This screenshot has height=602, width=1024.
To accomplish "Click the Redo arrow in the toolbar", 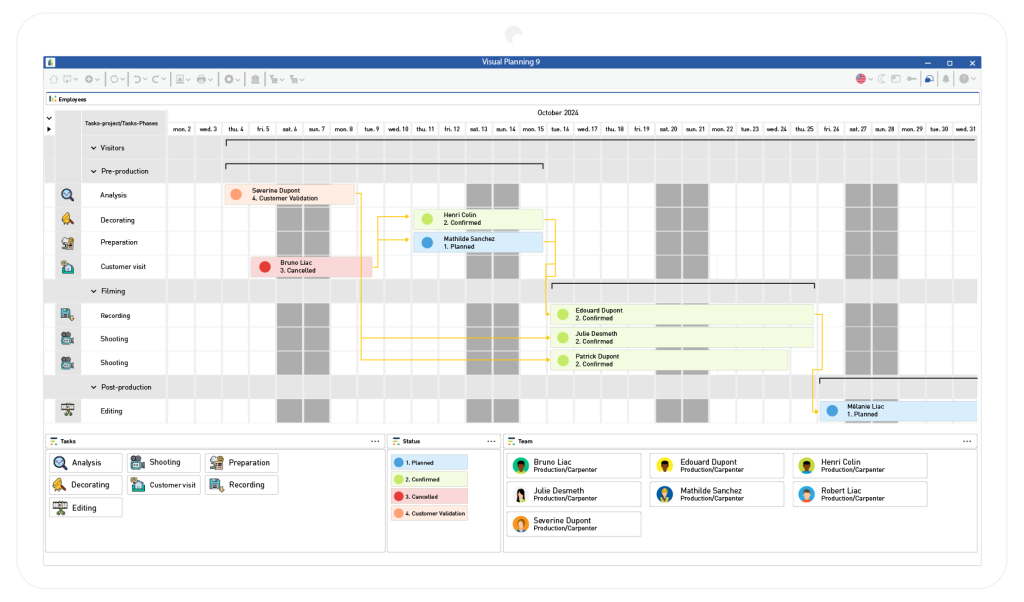I will [156, 79].
